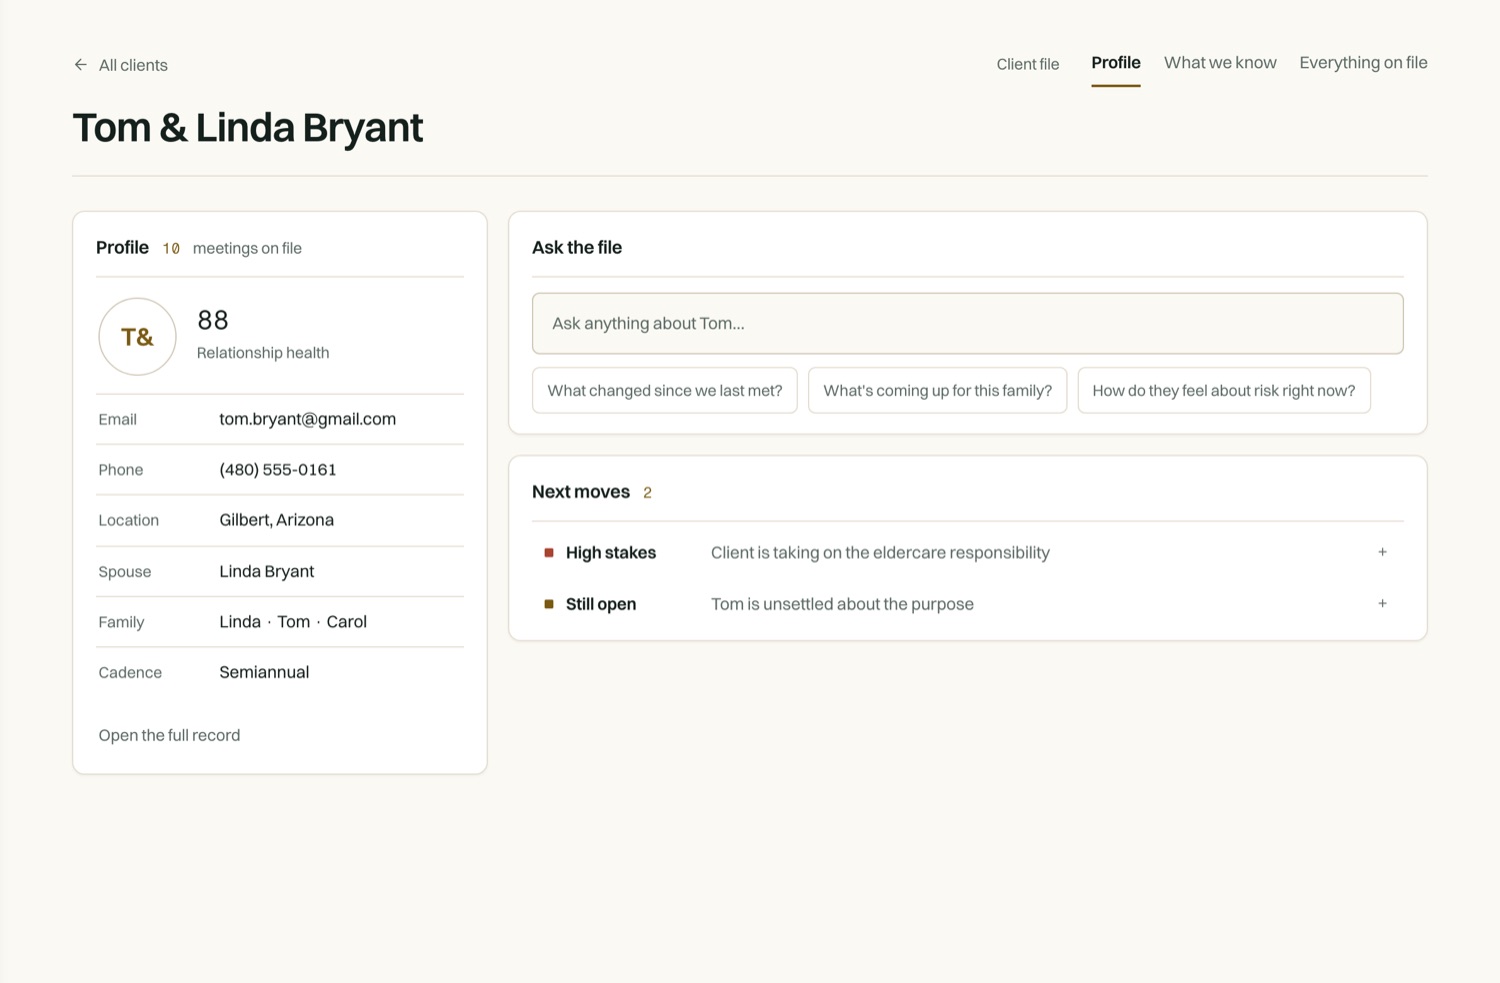
Task: Select the Profile tab
Action: (x=1116, y=63)
